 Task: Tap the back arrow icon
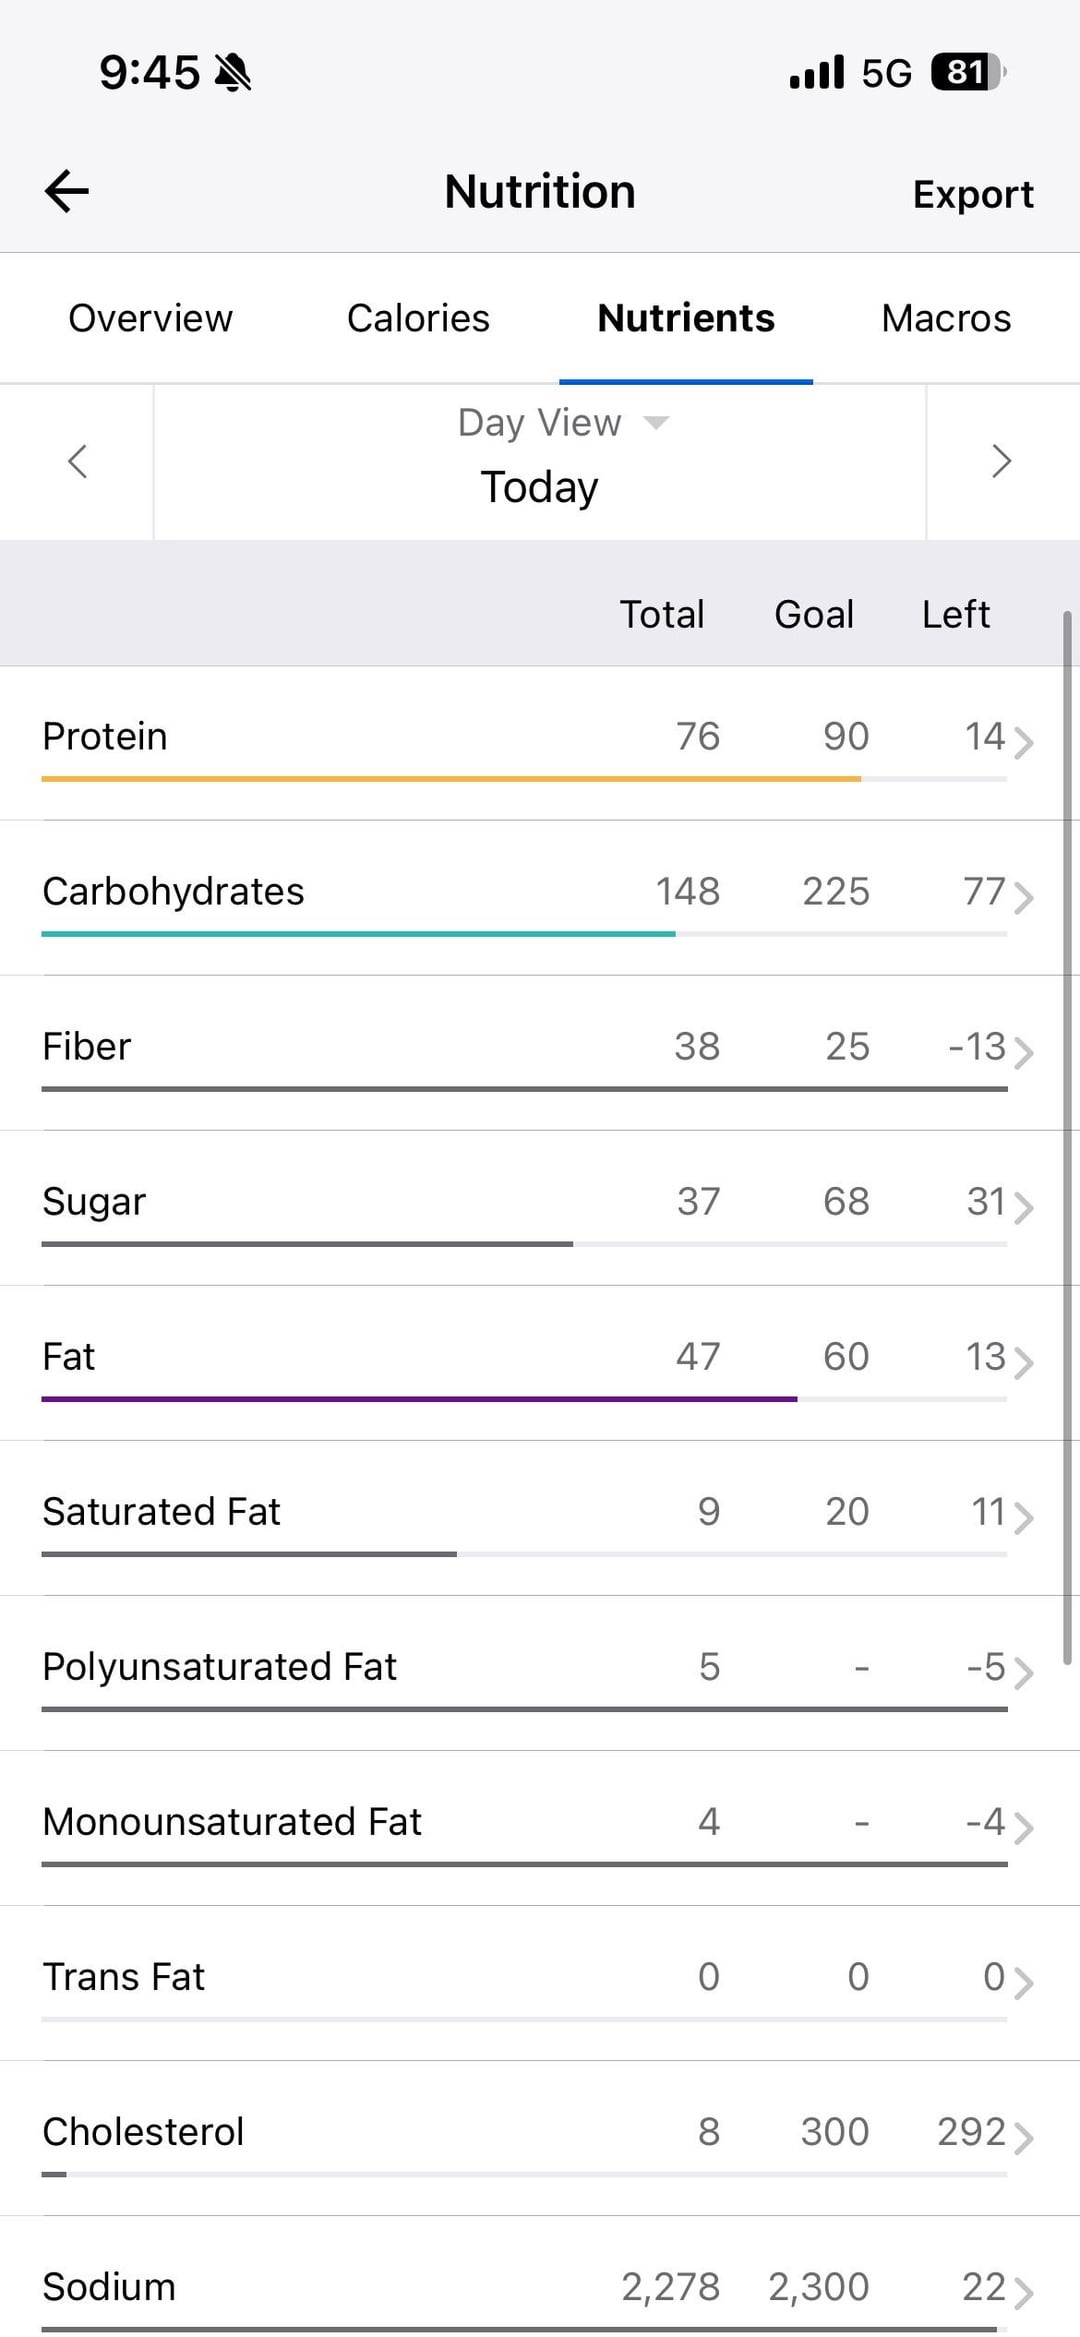(67, 191)
